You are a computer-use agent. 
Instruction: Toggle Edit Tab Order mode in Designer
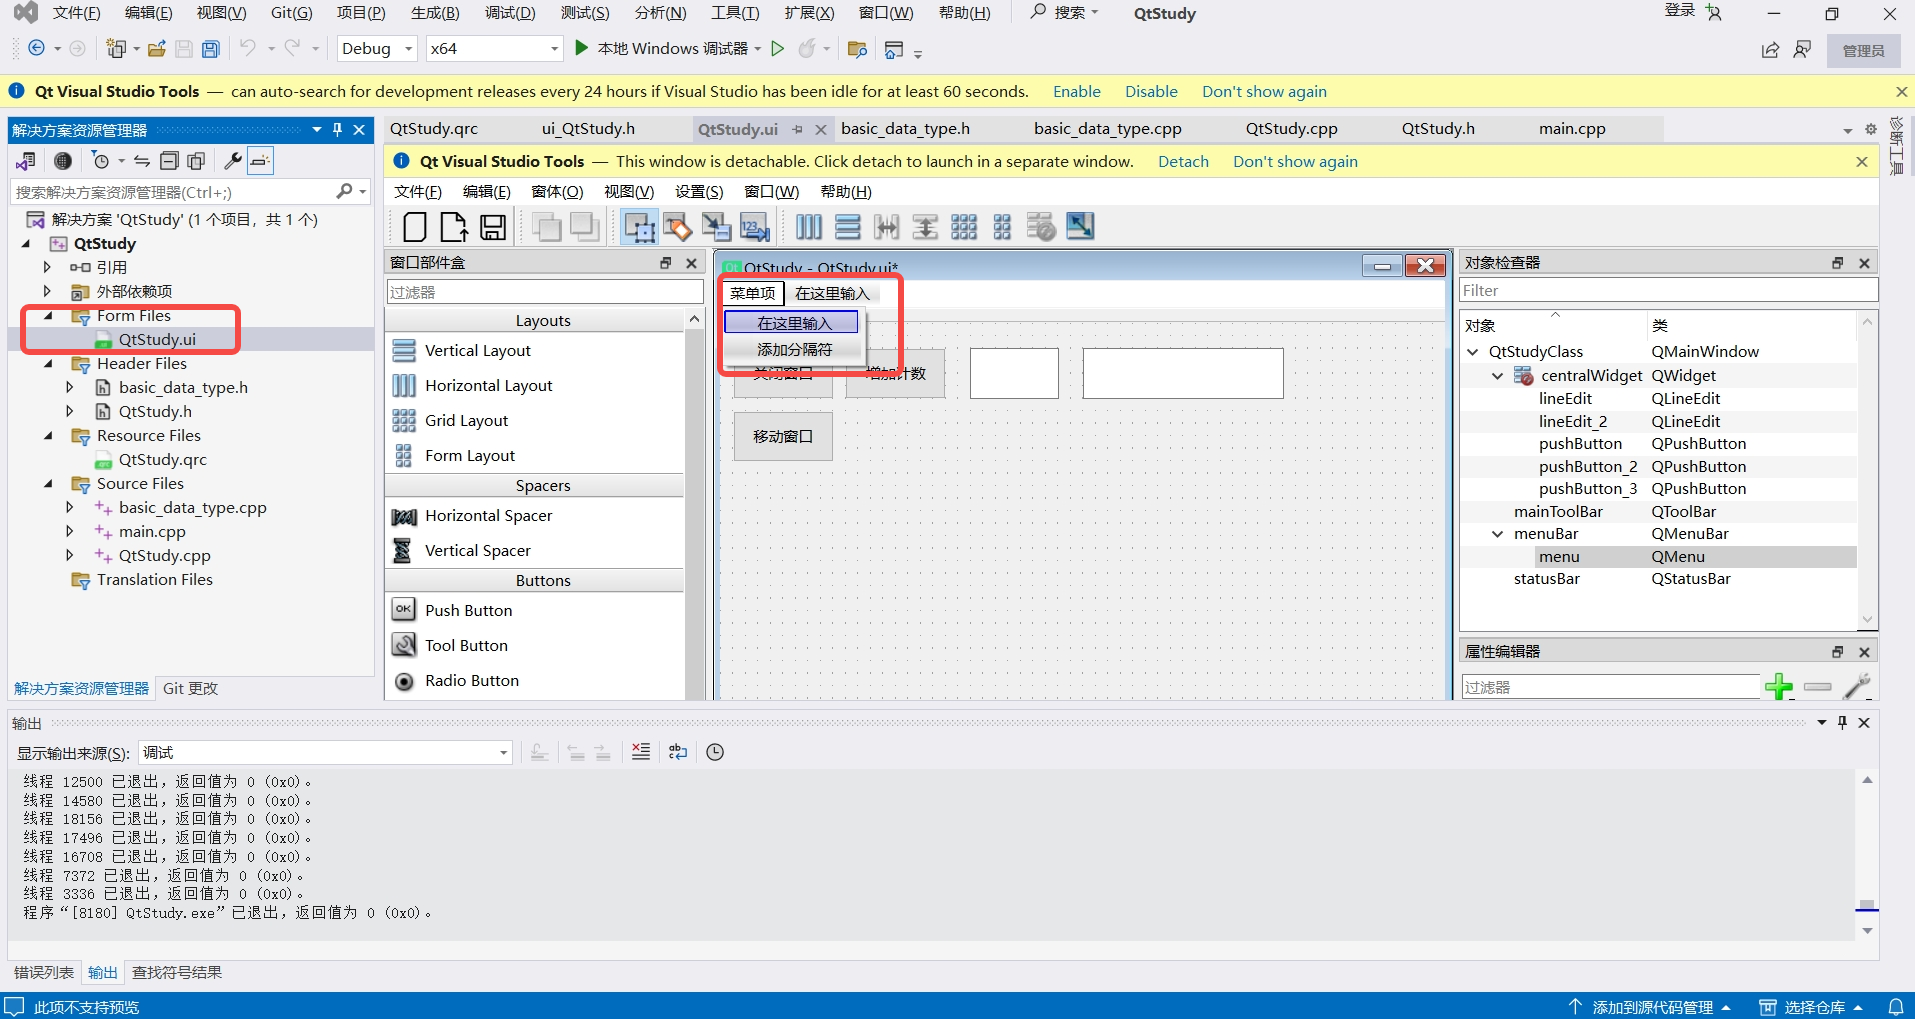[x=755, y=227]
